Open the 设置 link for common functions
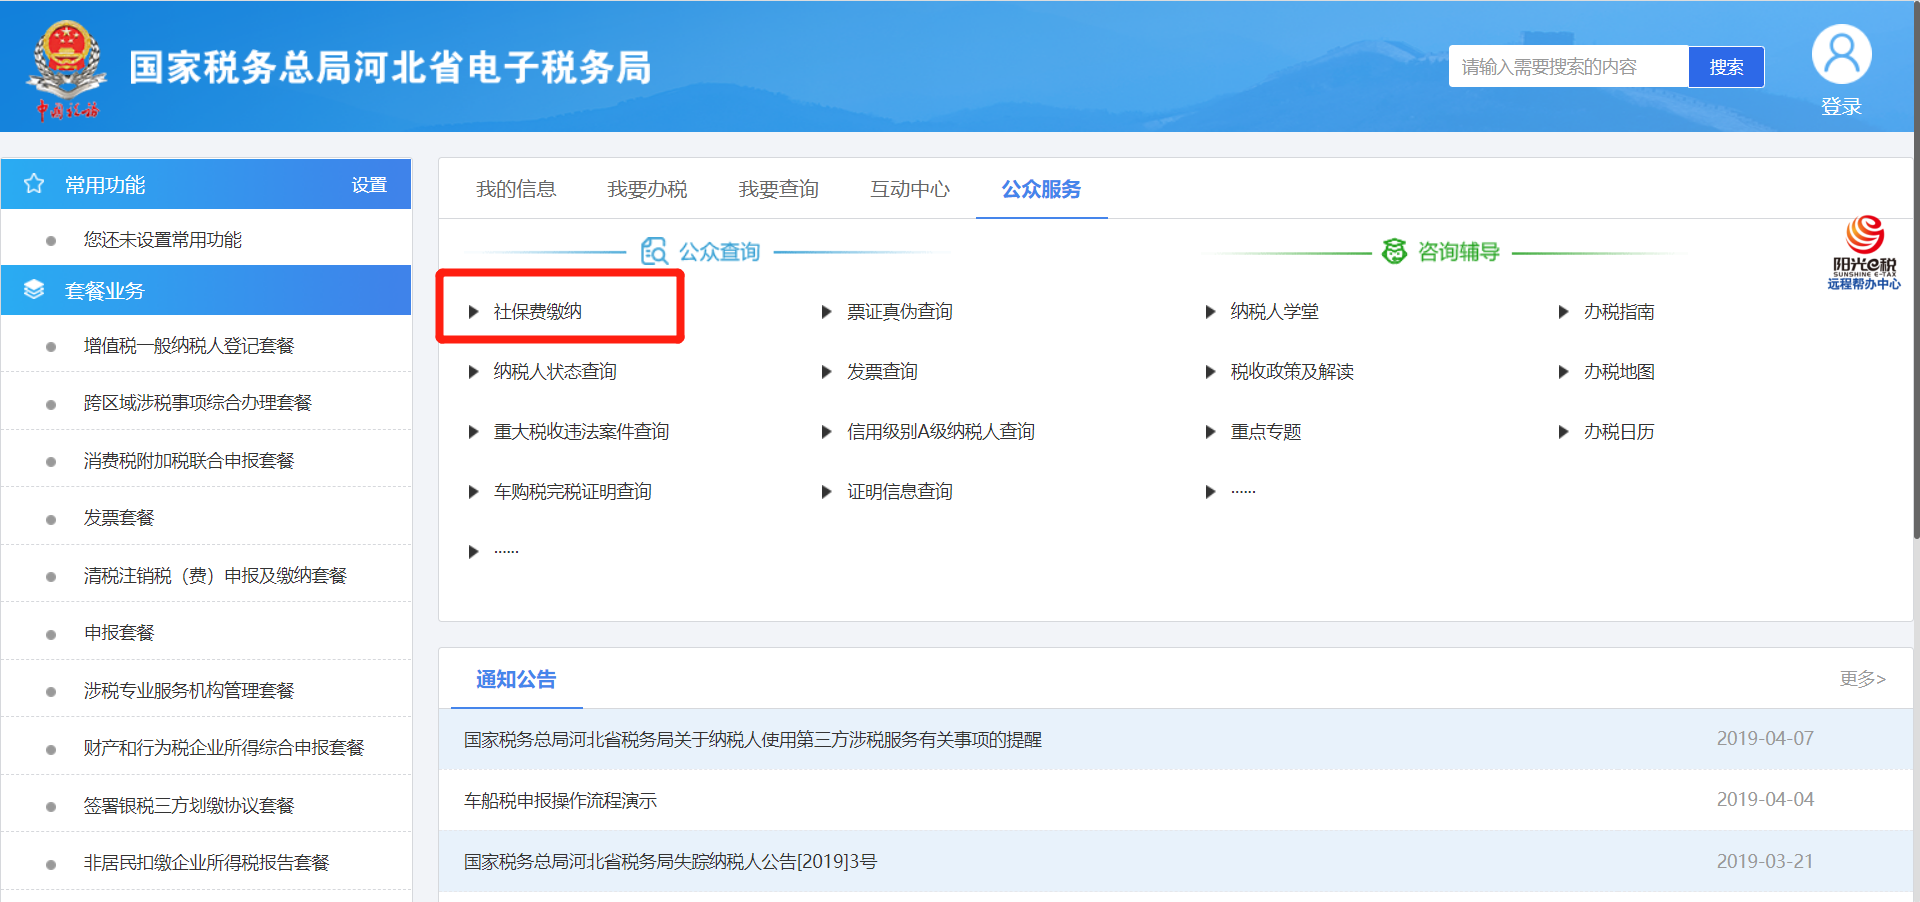 (369, 185)
